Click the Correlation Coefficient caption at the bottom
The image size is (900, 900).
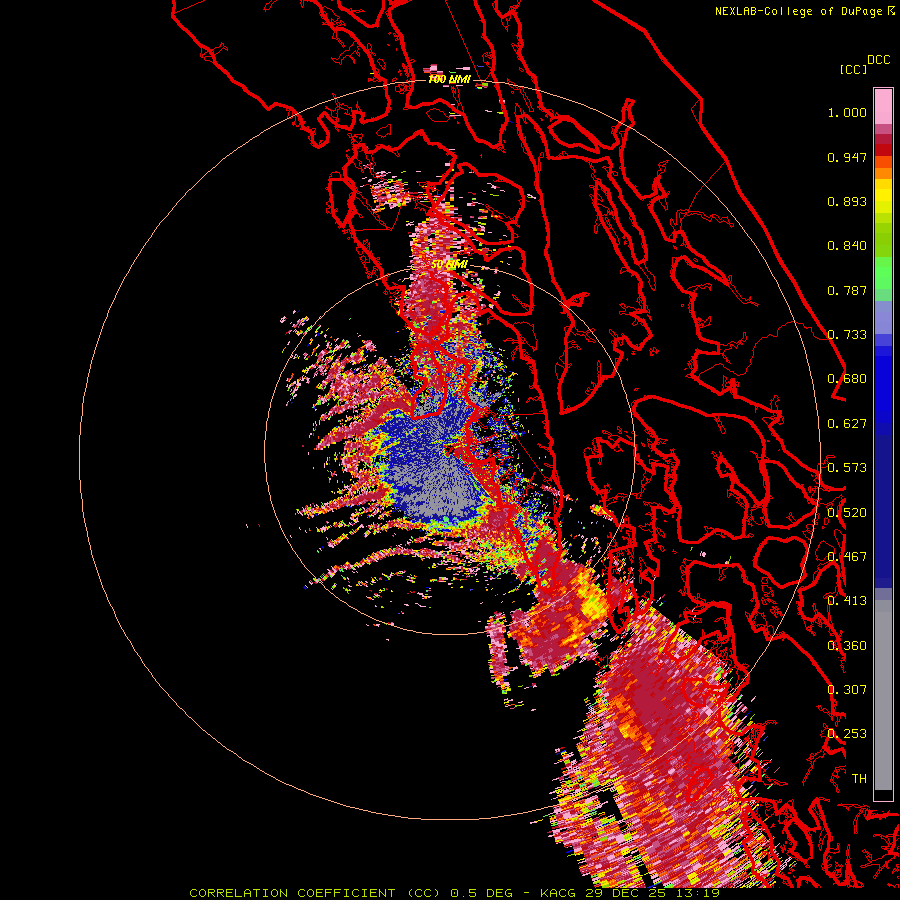click(454, 893)
